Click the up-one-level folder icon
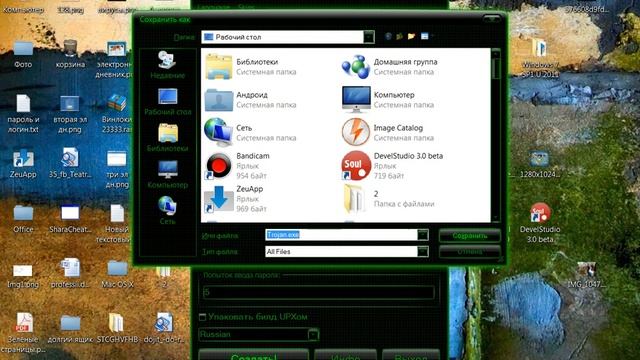Screen dimensions: 640x360 click(x=400, y=36)
